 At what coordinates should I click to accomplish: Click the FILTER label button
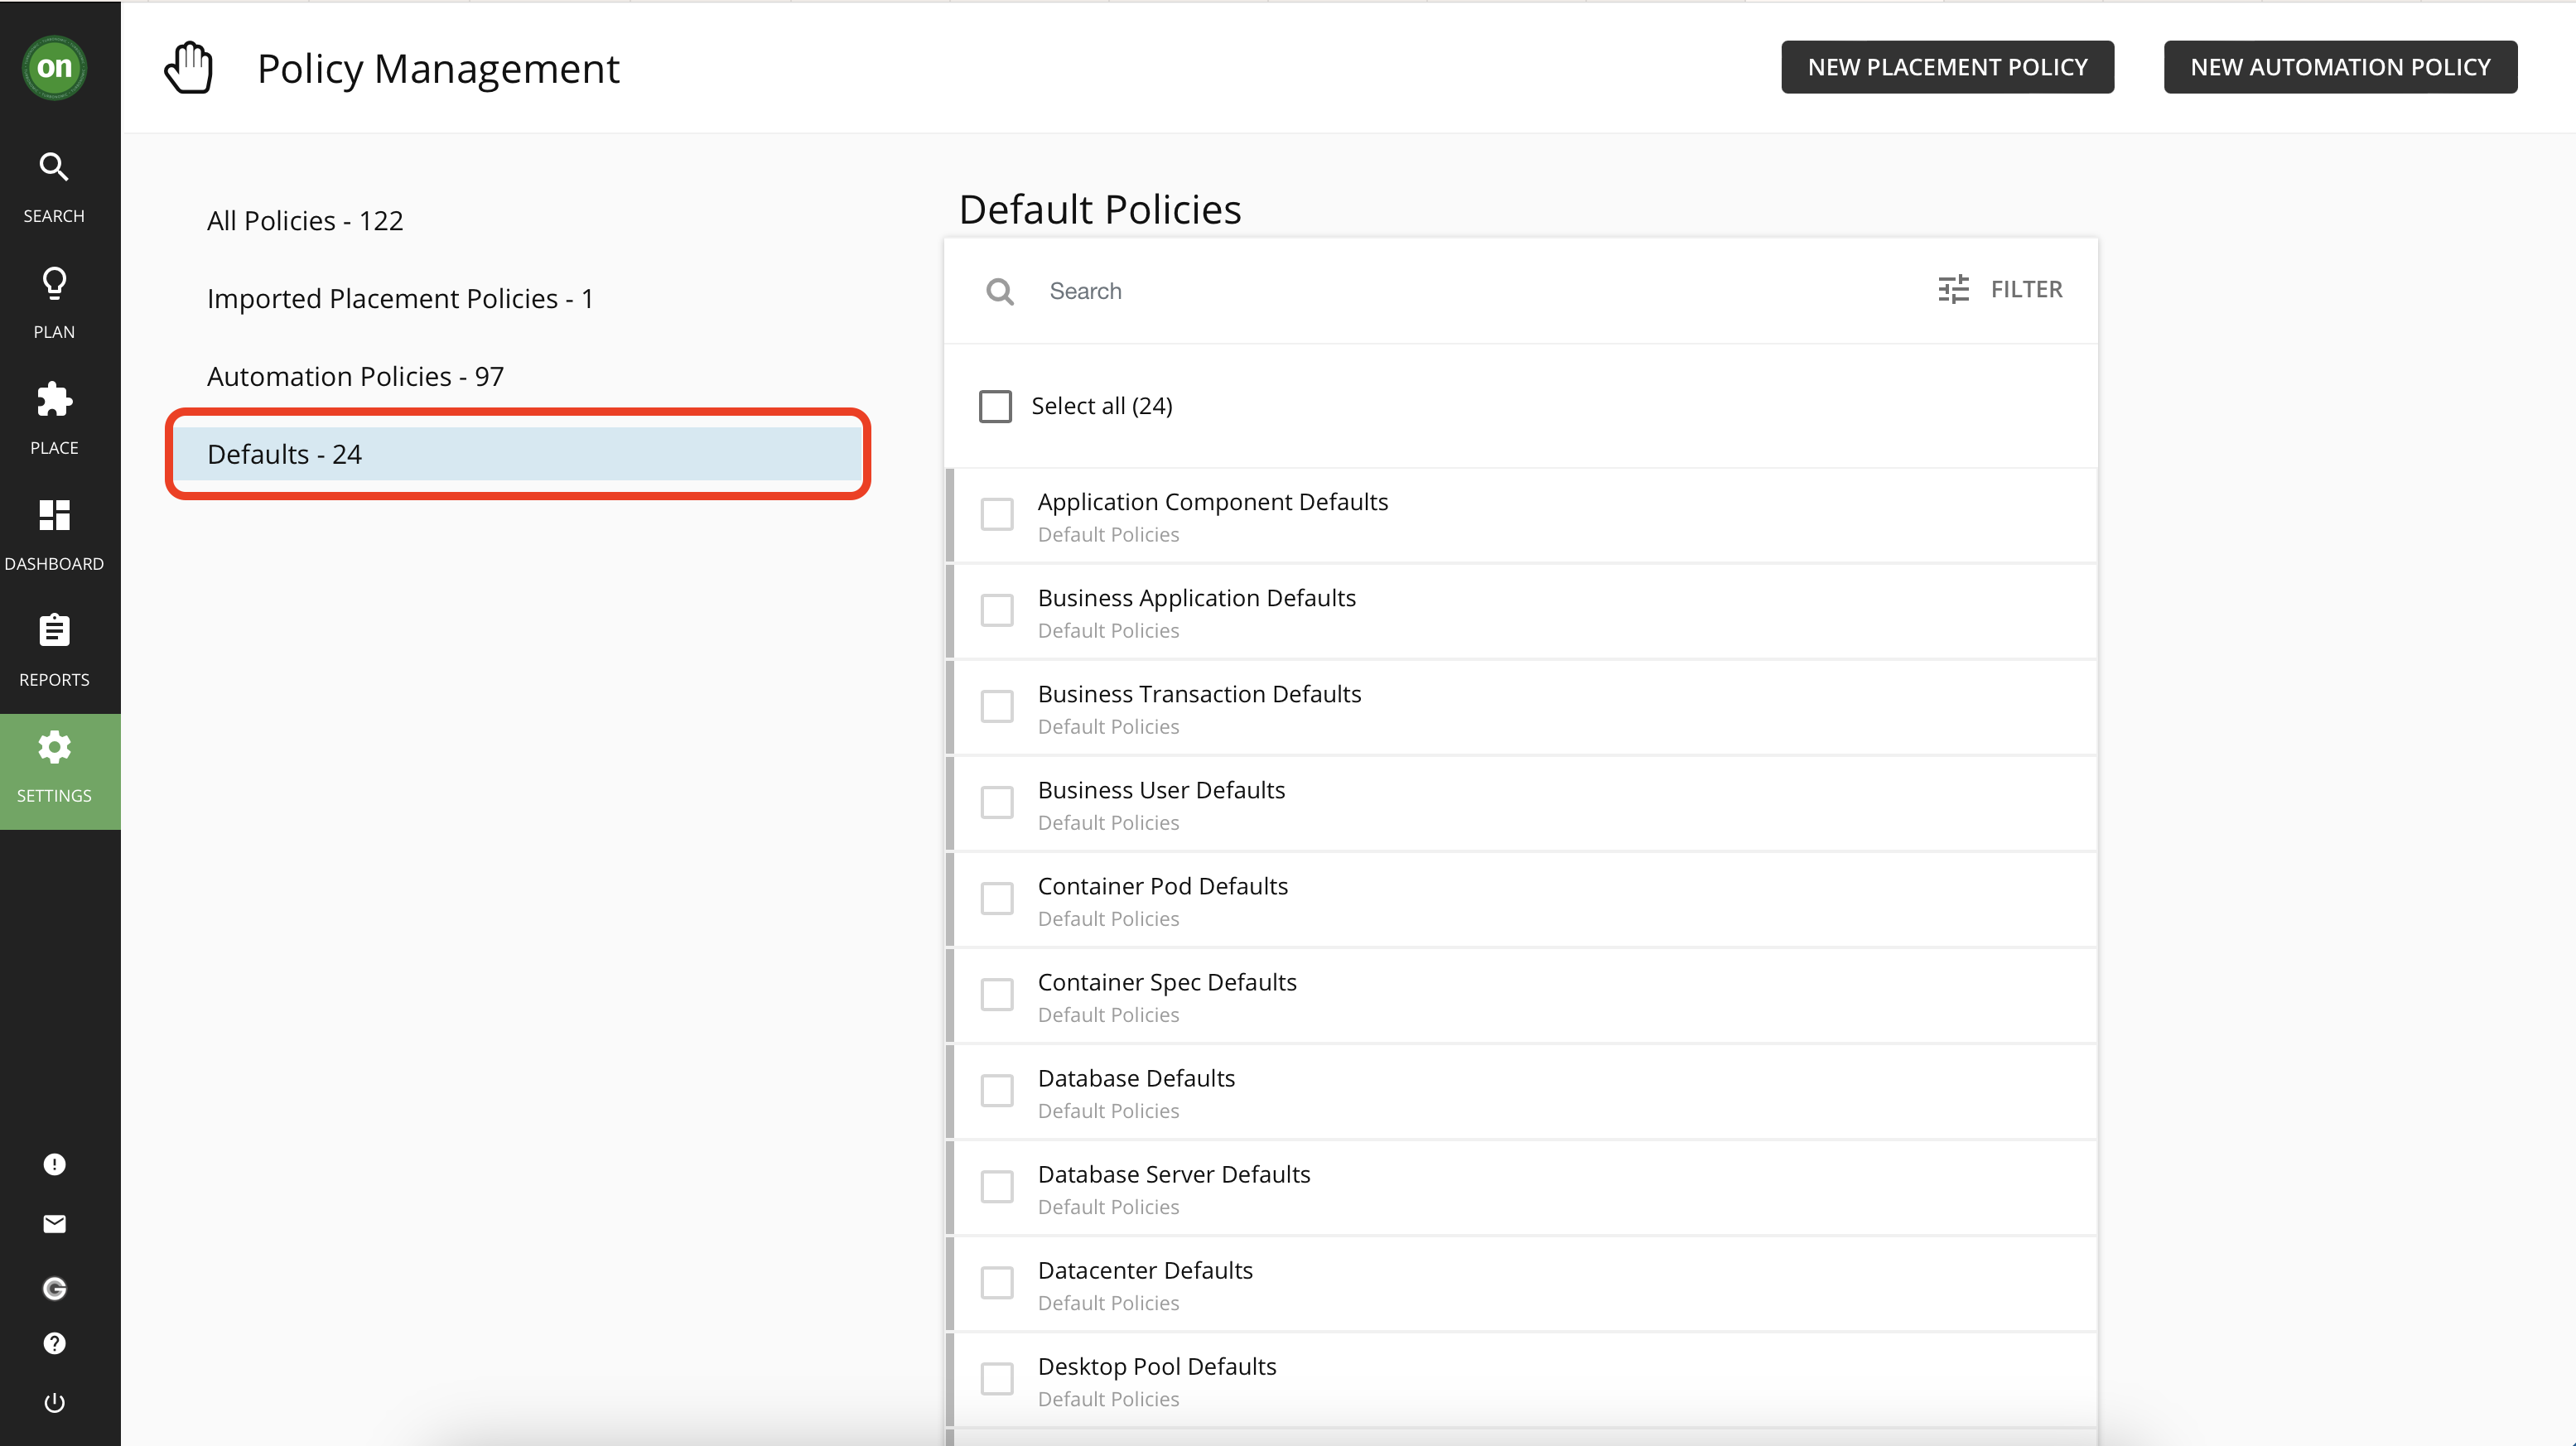point(2026,289)
